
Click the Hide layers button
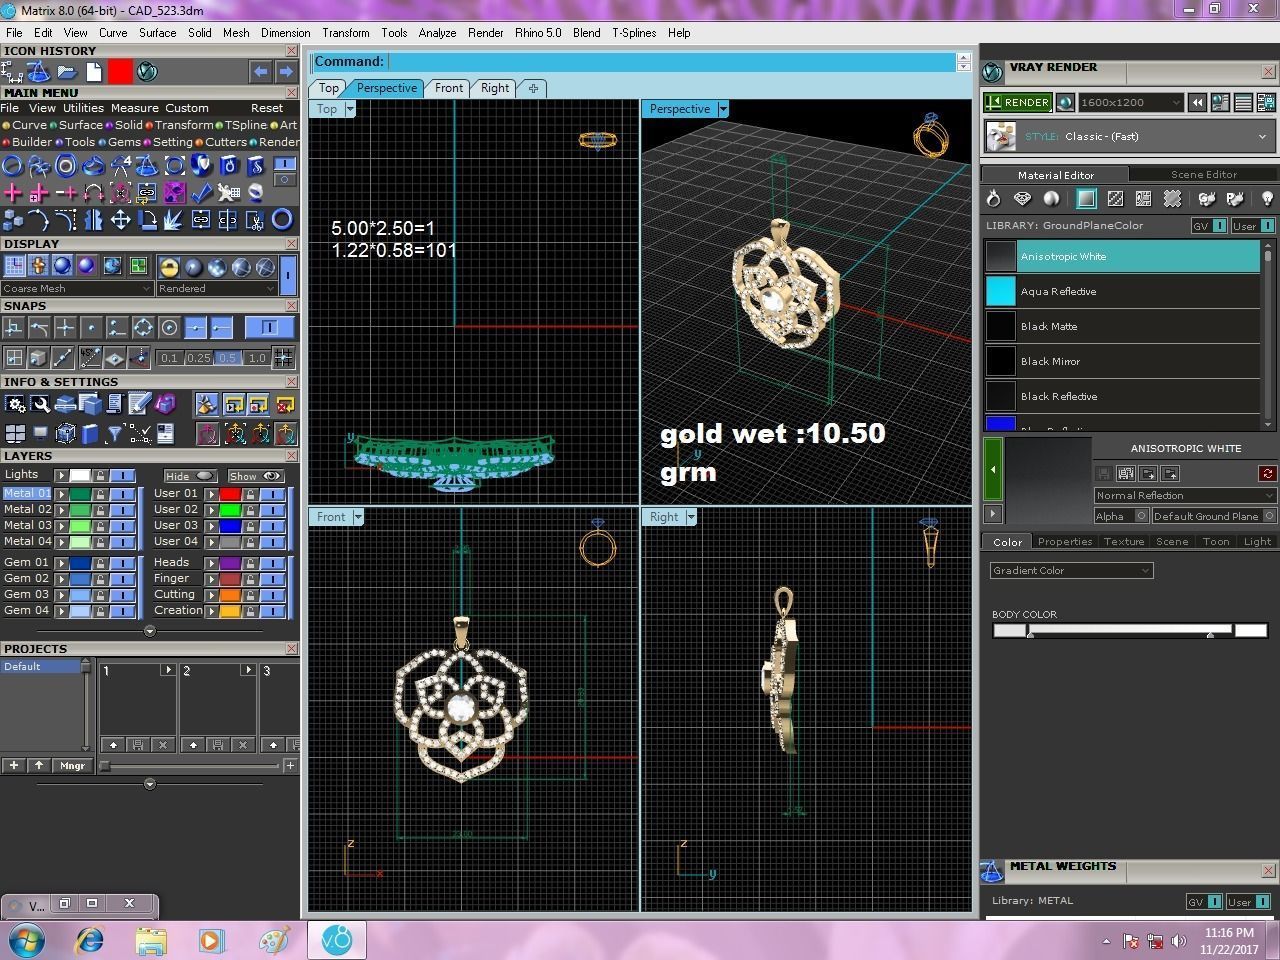coord(190,476)
